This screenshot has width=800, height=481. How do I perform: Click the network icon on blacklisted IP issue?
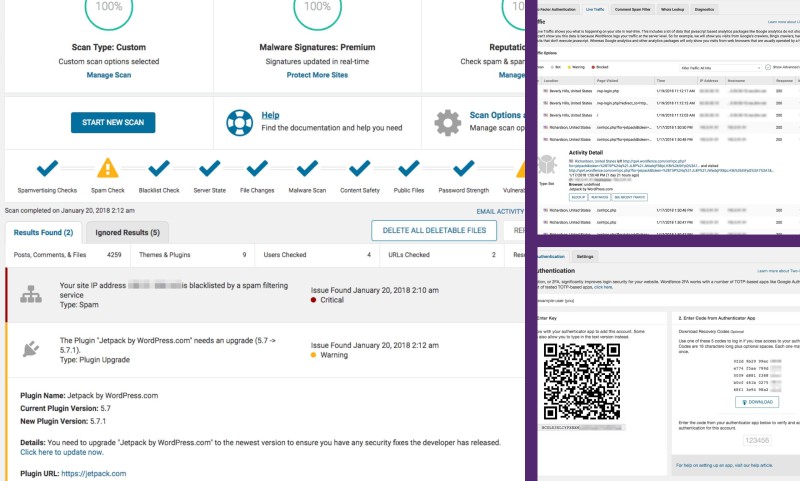(31, 294)
